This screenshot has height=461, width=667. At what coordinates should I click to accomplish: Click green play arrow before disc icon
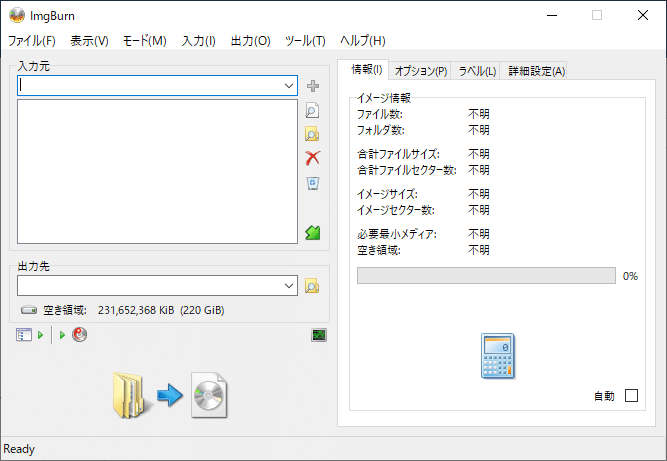click(x=62, y=335)
